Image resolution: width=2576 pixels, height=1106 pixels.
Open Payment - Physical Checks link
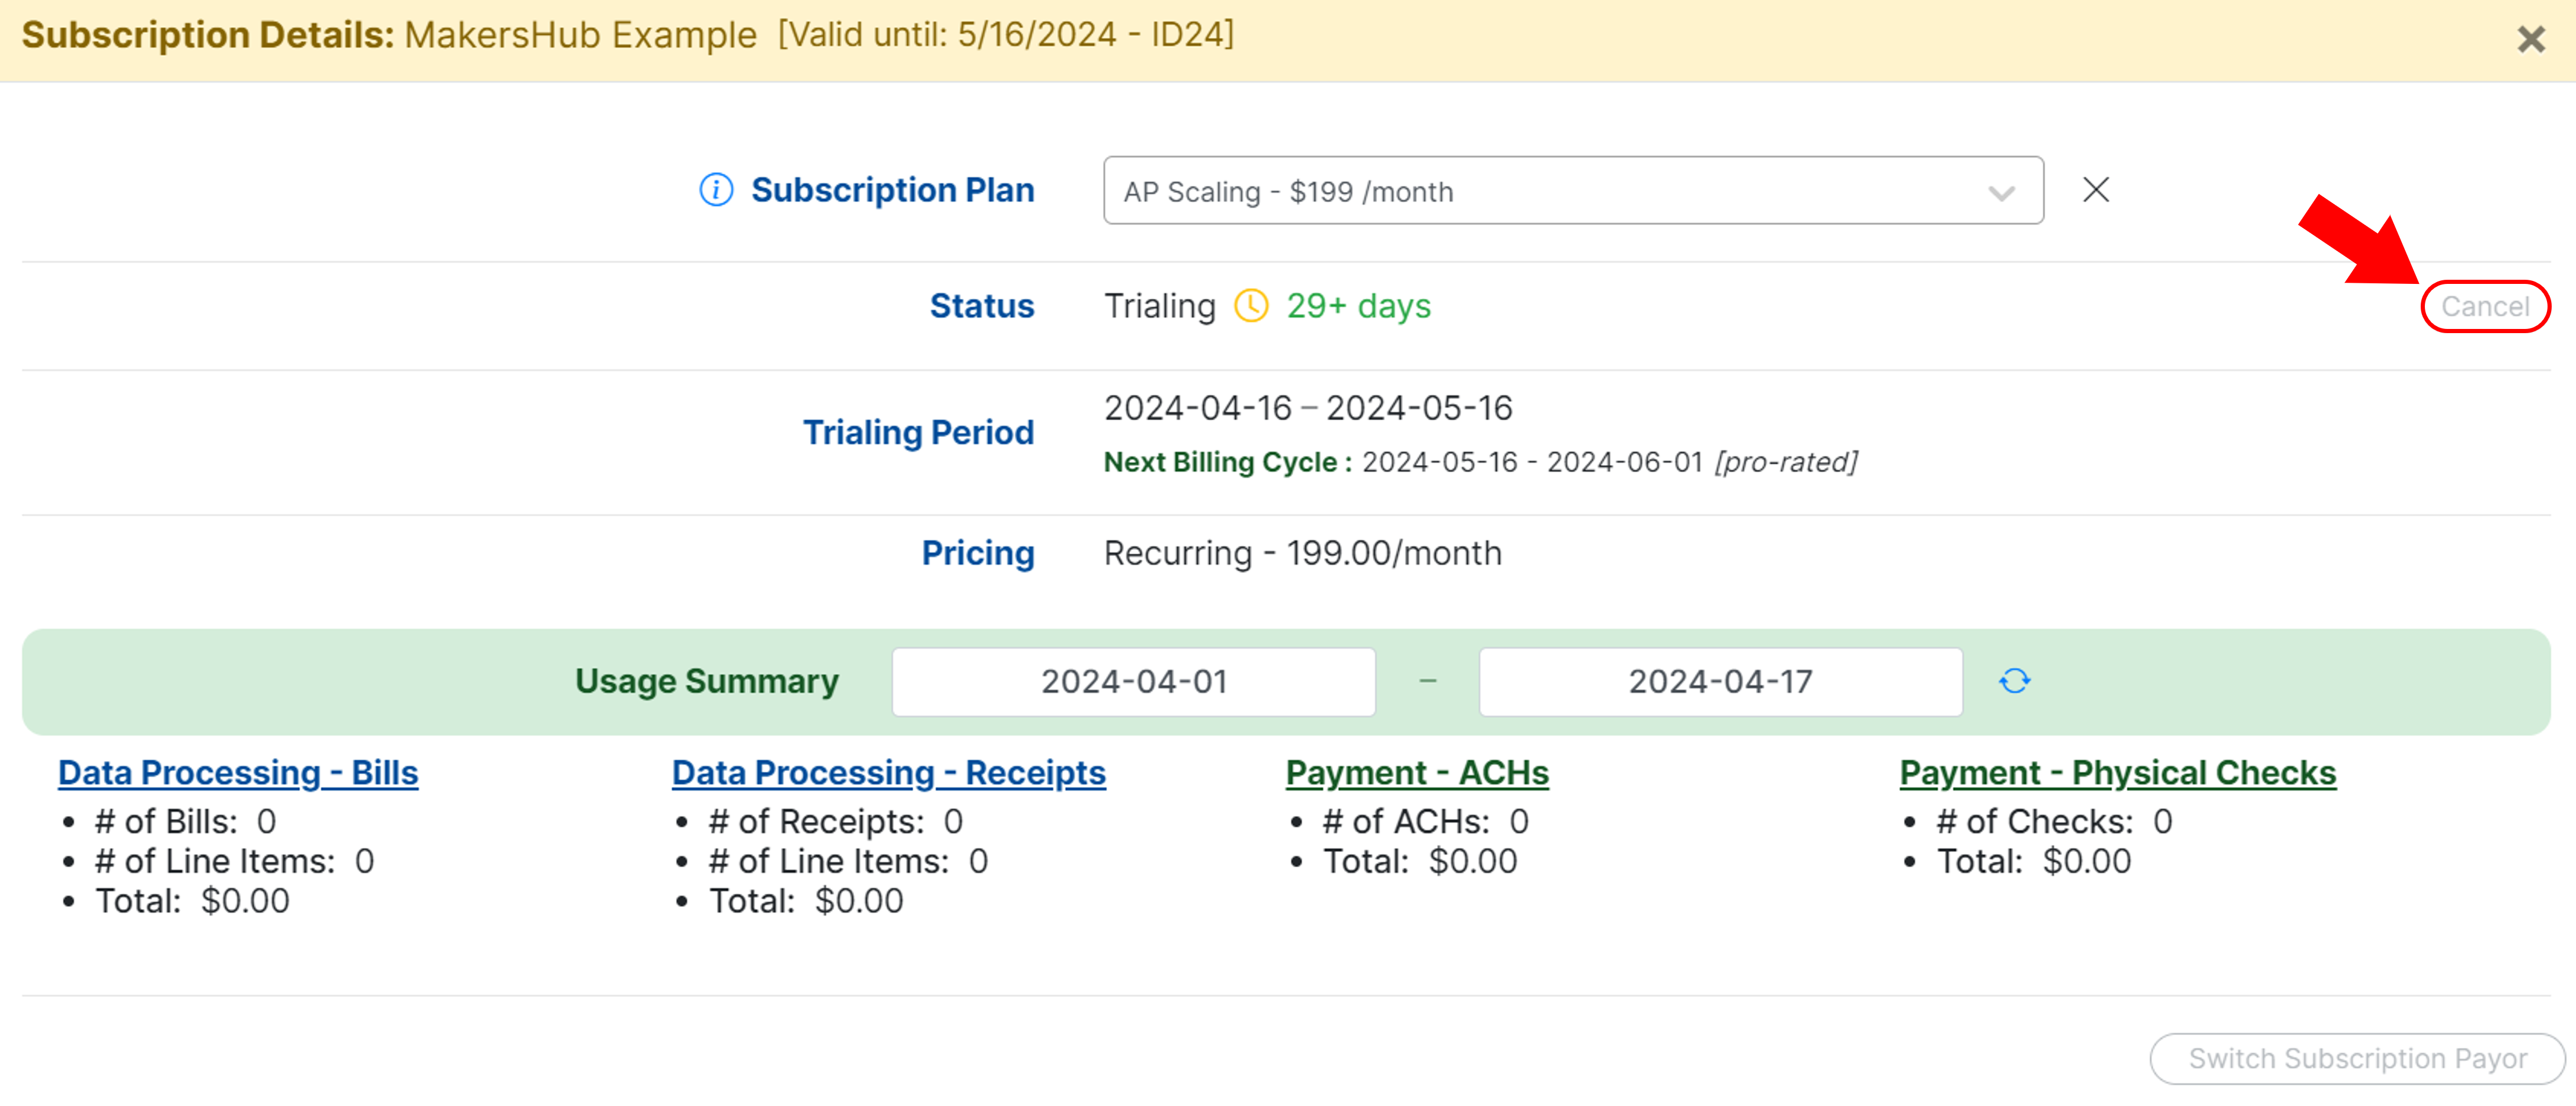coord(2118,772)
